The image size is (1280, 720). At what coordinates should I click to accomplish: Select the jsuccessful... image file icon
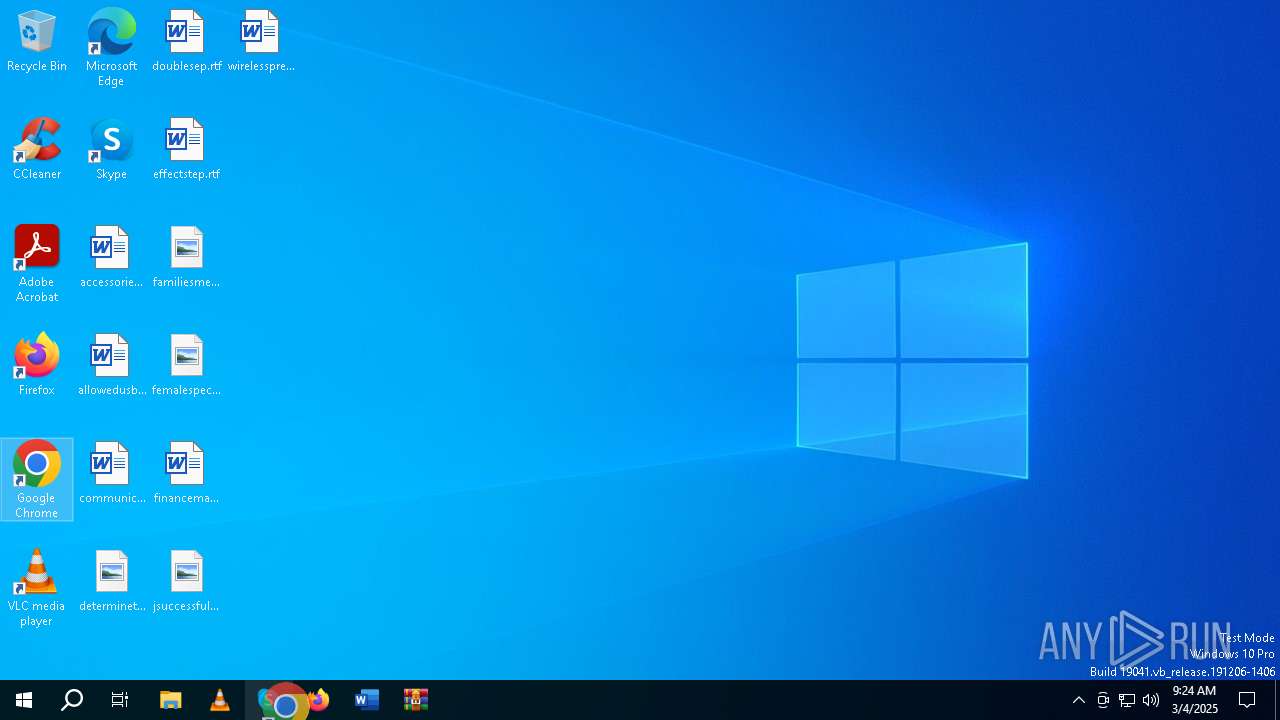pos(186,582)
